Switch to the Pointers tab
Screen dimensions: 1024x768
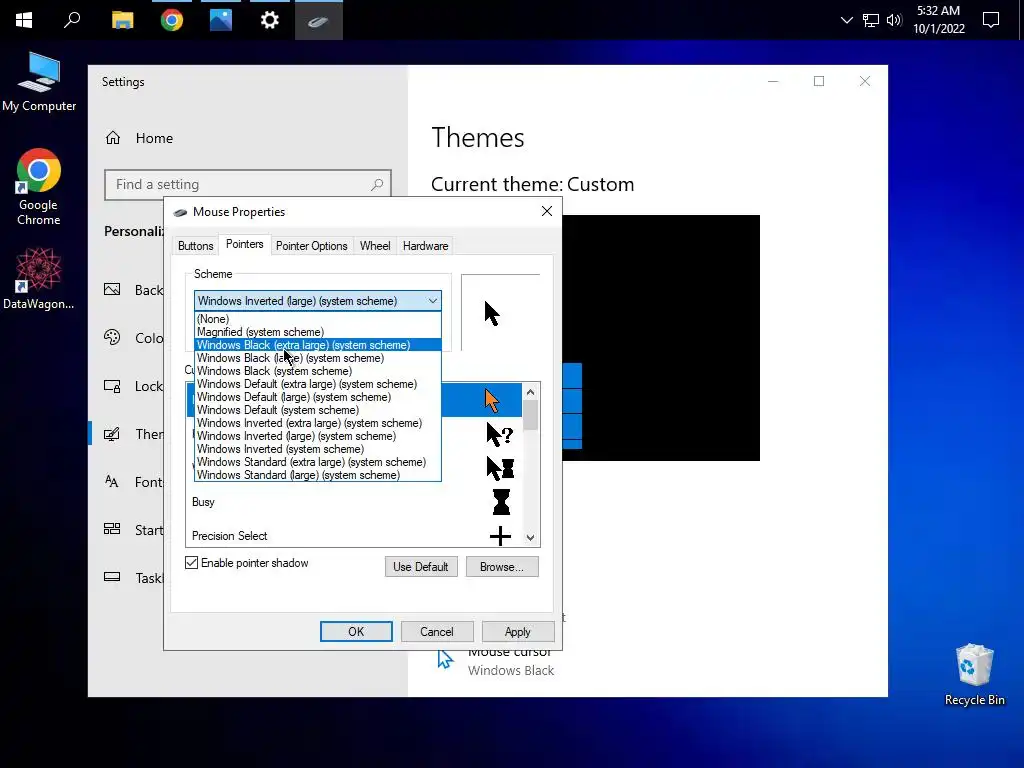point(244,244)
